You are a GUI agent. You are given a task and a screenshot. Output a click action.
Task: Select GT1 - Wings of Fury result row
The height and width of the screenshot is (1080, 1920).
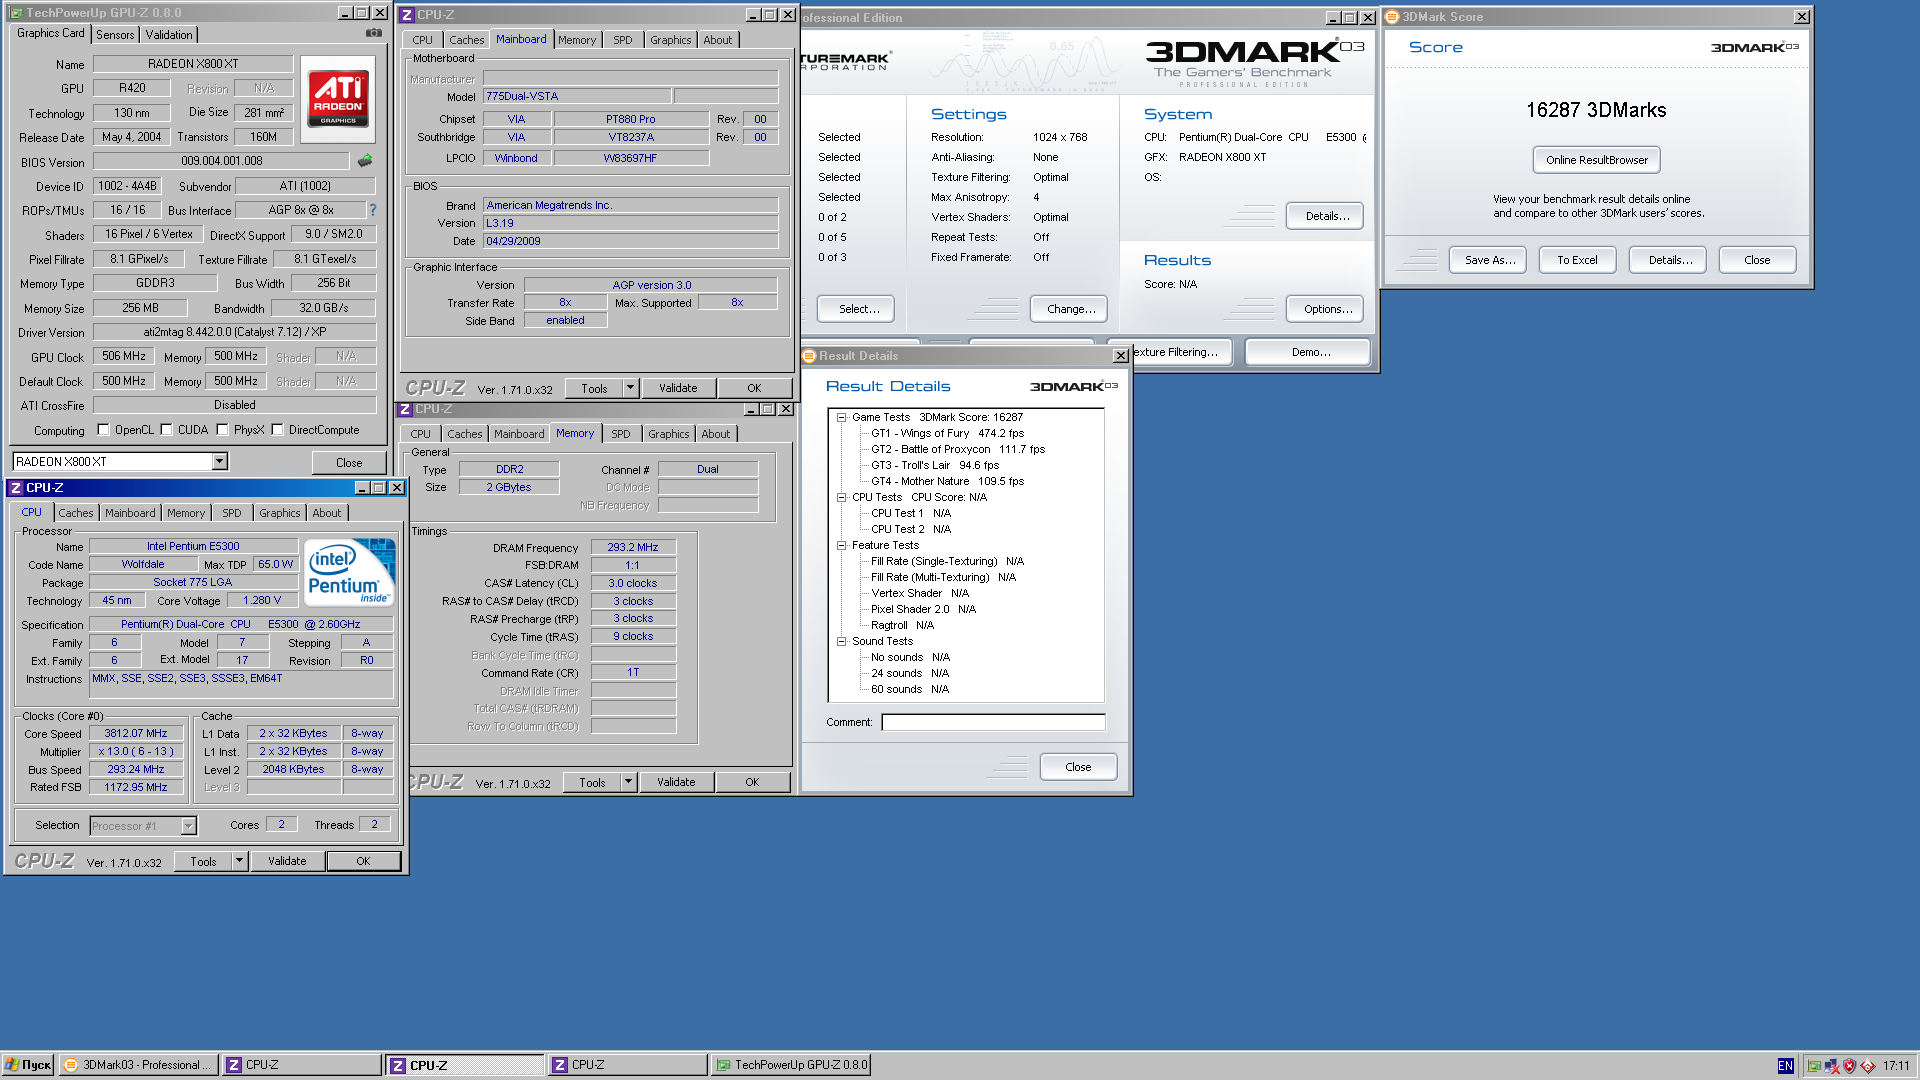[947, 433]
